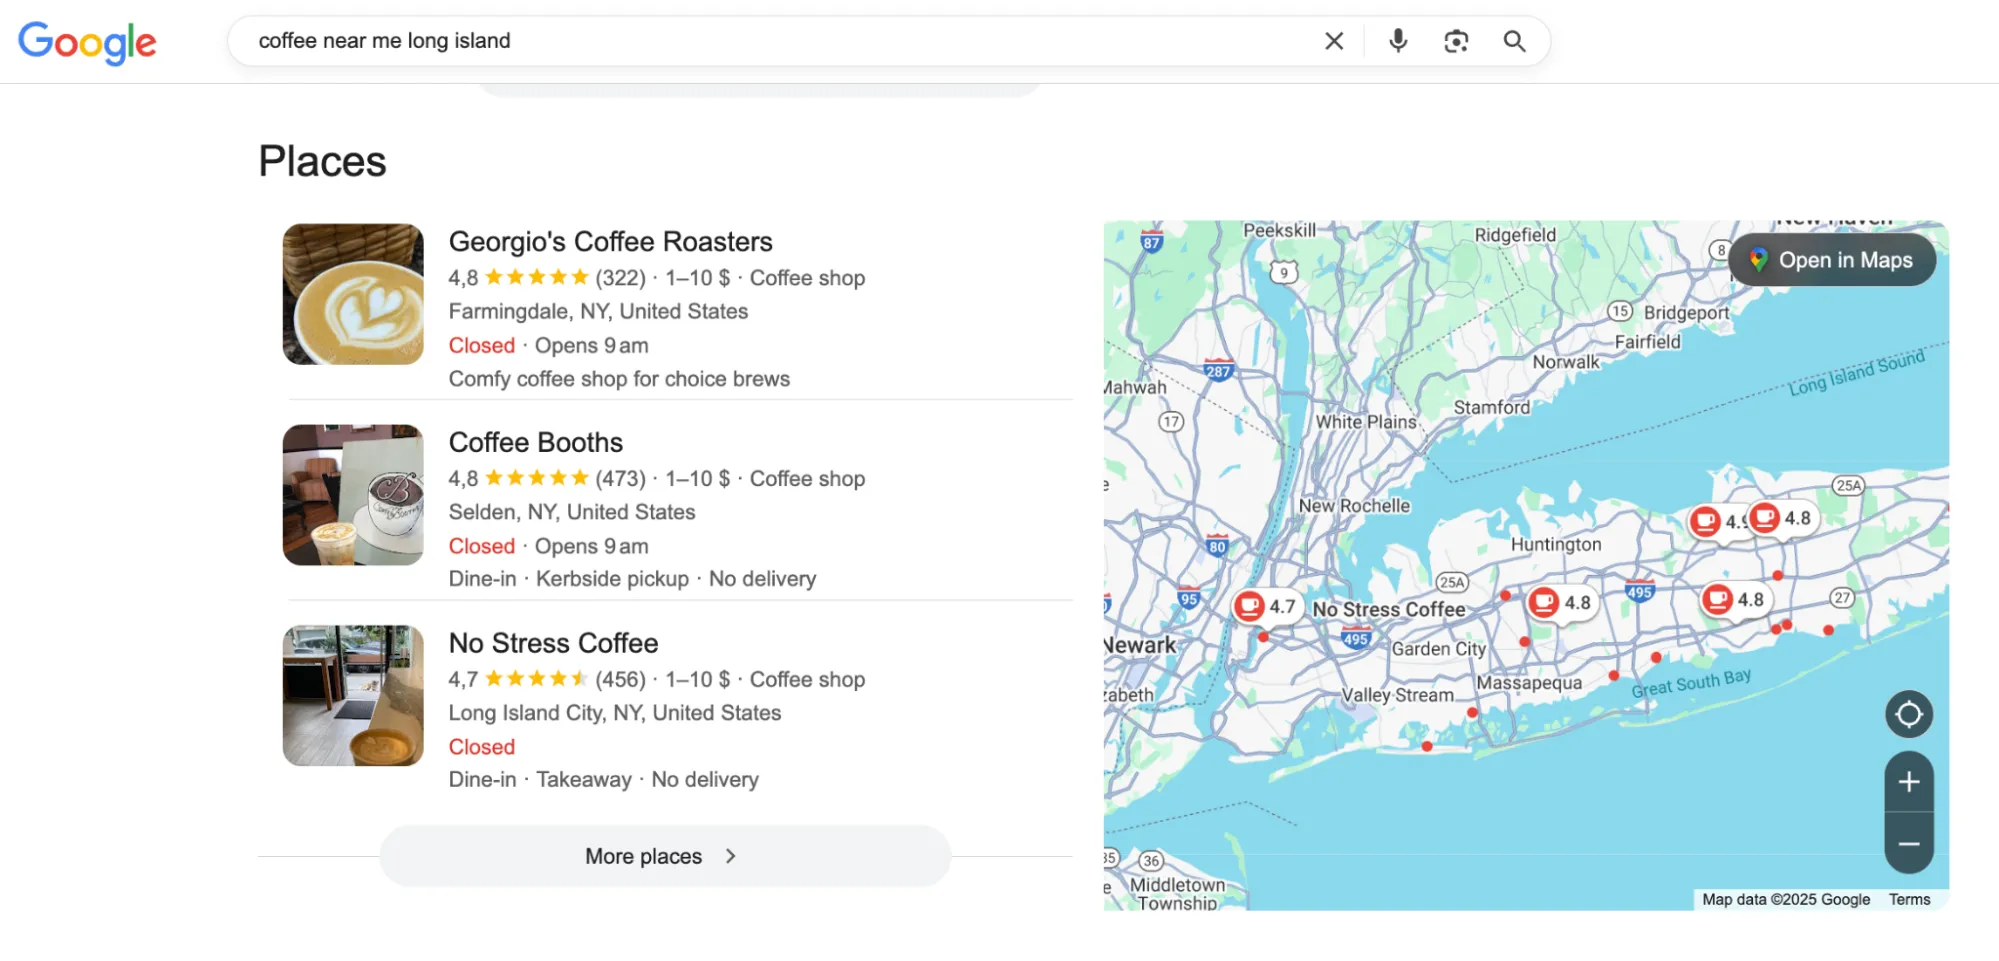View Georgio's latte art photo

pyautogui.click(x=353, y=294)
